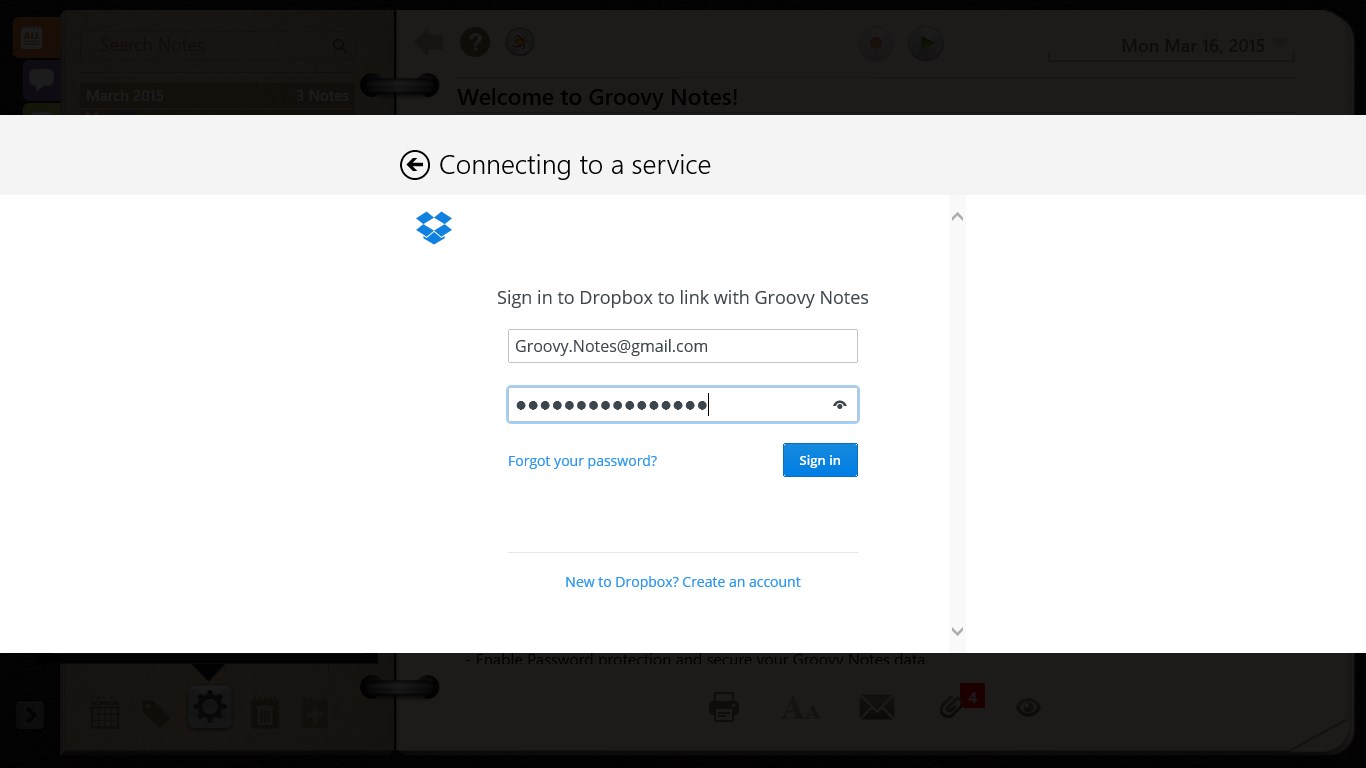Screen dimensions: 1366x768
Task: Click the email envelope icon
Action: coord(877,708)
